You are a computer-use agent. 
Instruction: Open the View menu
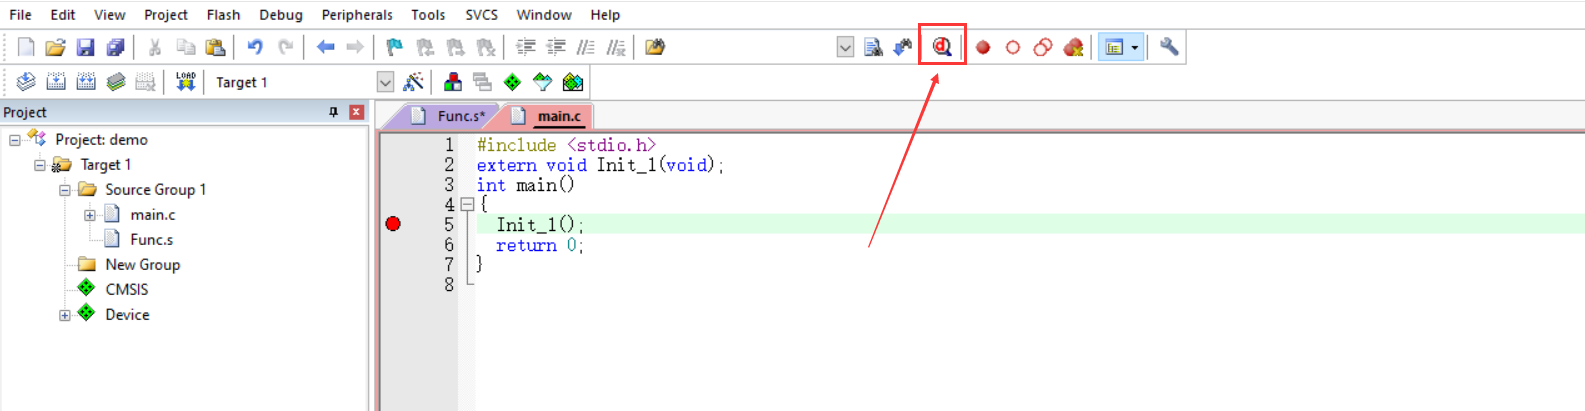click(x=110, y=15)
